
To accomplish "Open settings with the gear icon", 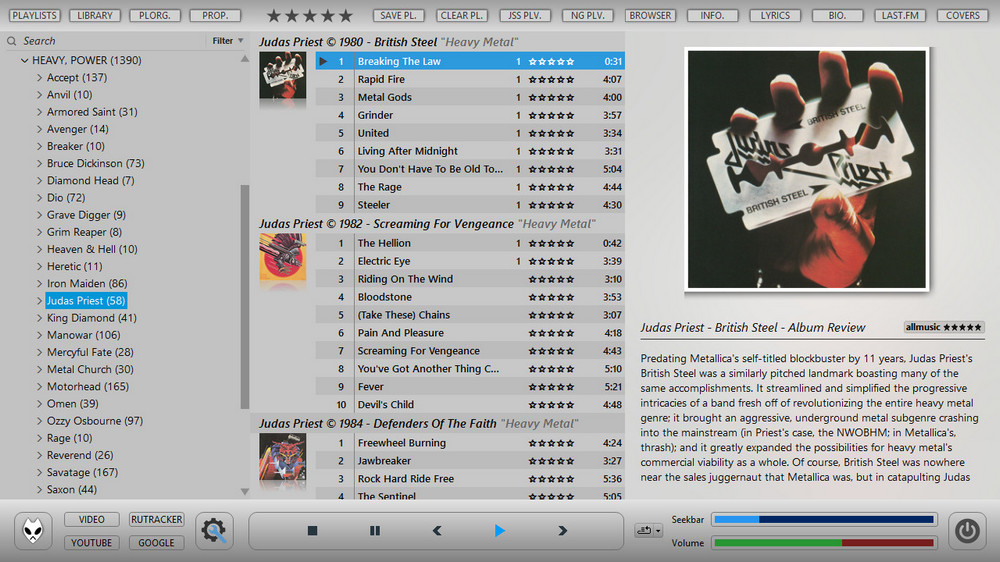I will (x=214, y=531).
